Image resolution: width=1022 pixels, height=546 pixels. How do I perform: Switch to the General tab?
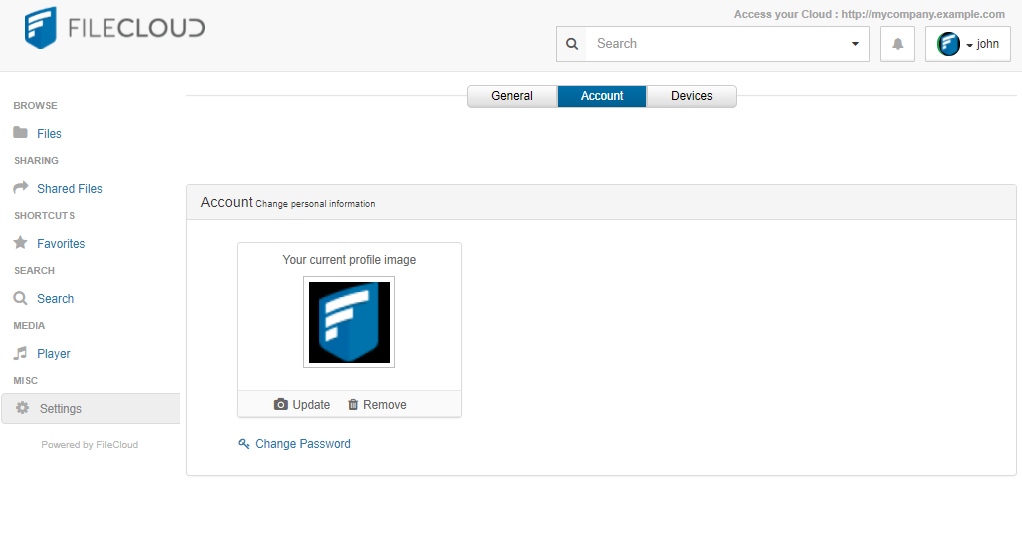coord(512,96)
